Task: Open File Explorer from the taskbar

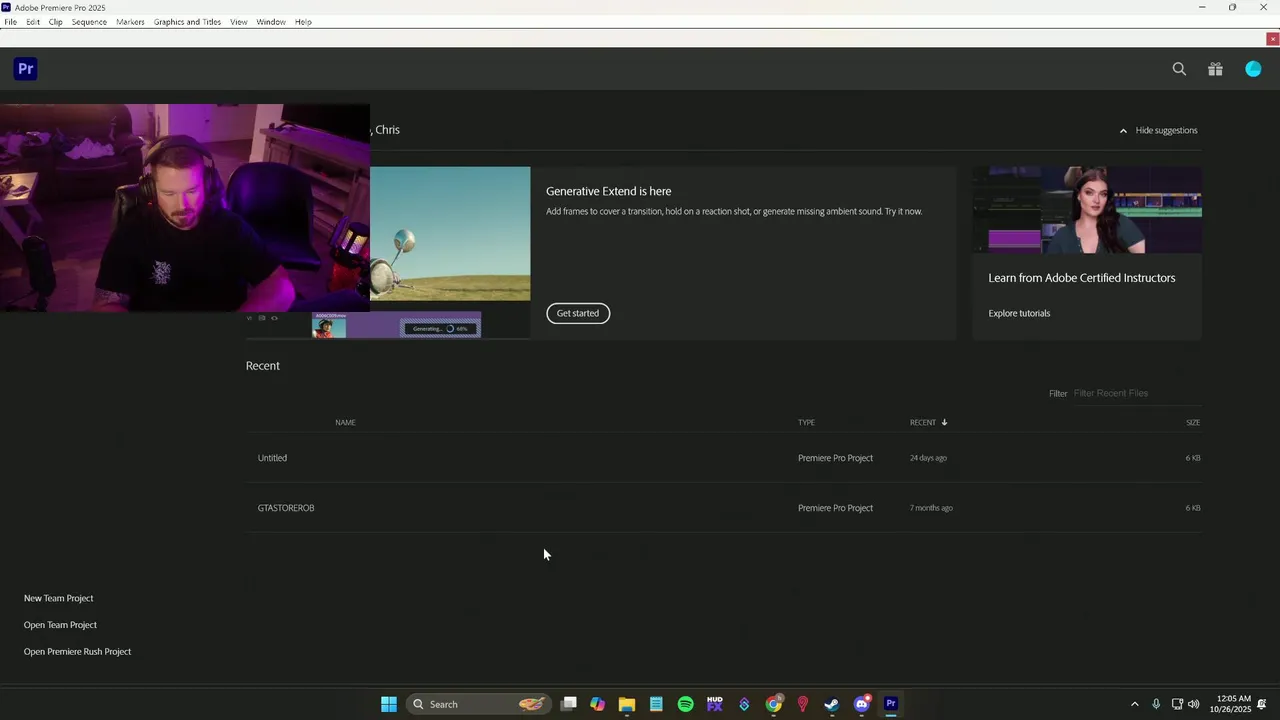Action: click(627, 704)
